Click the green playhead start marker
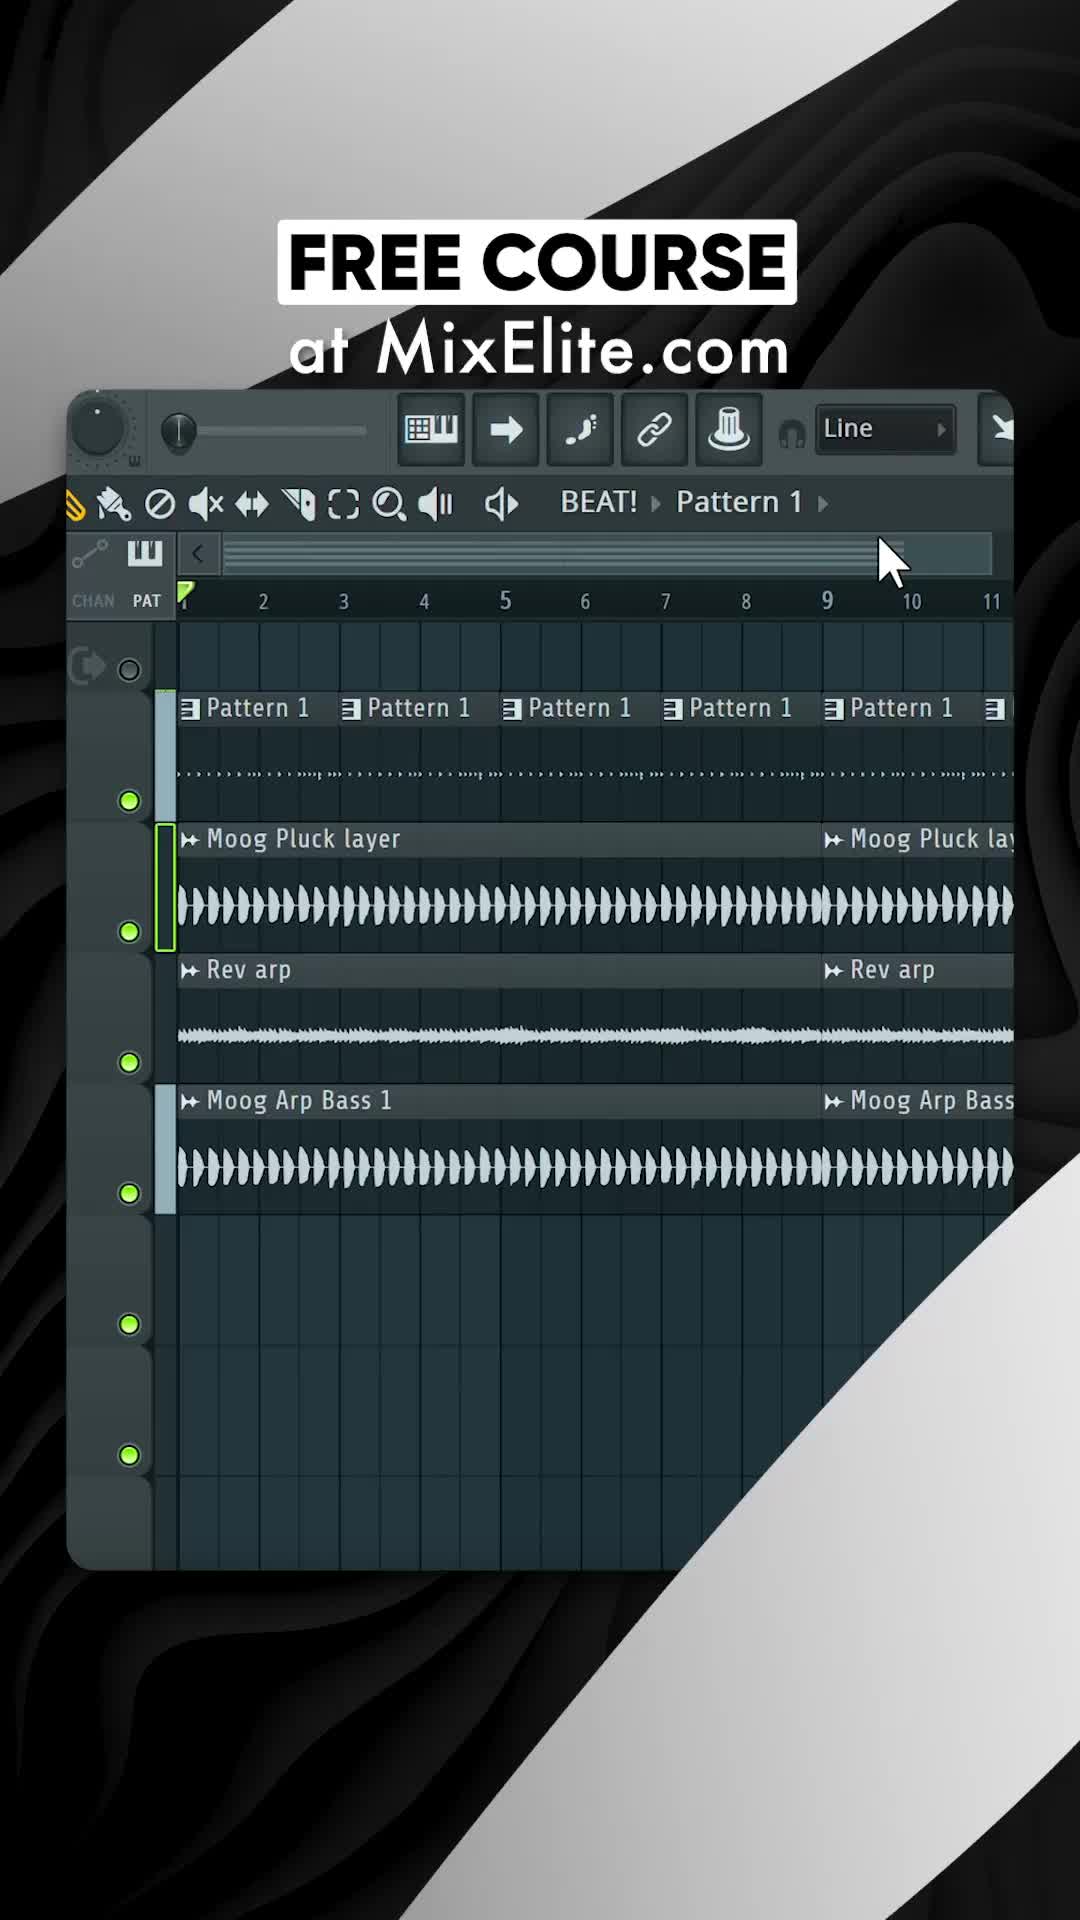 pos(185,592)
